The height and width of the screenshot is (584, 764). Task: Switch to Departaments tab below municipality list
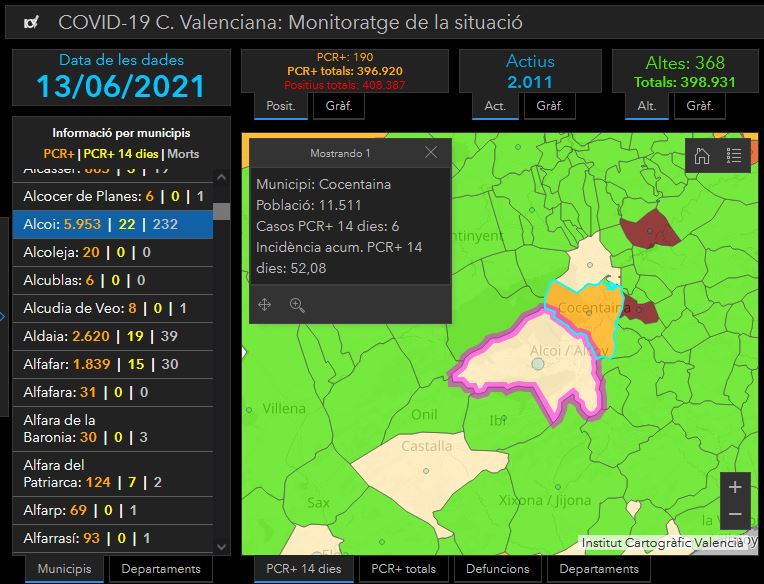pyautogui.click(x=161, y=569)
